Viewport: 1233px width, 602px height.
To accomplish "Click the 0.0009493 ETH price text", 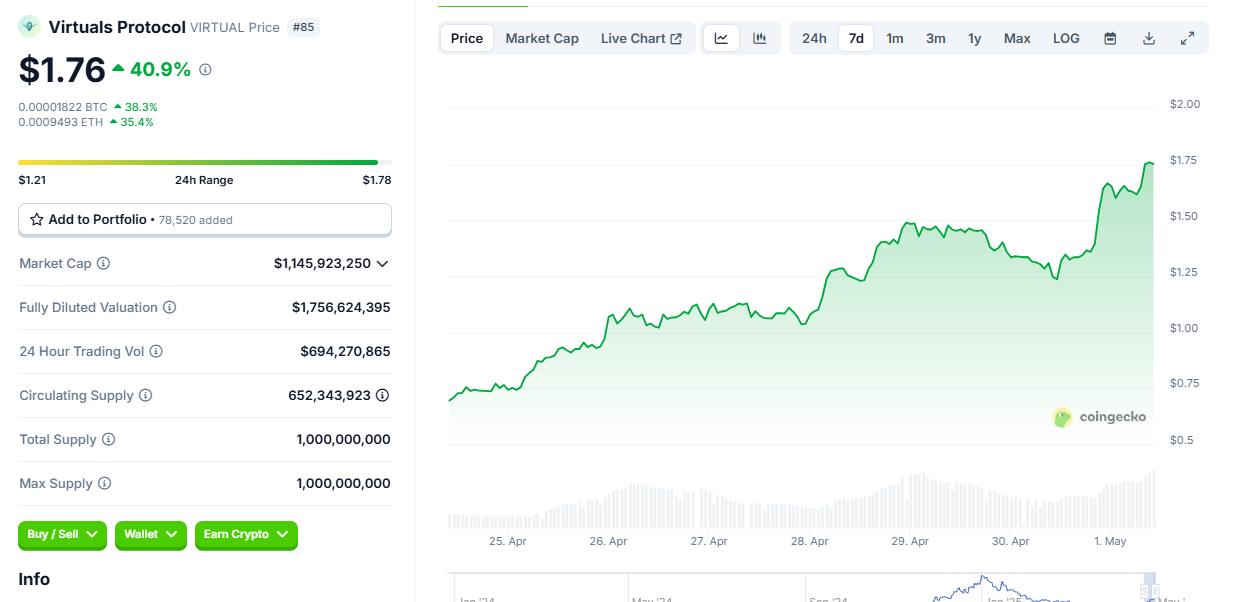I will click(x=61, y=122).
